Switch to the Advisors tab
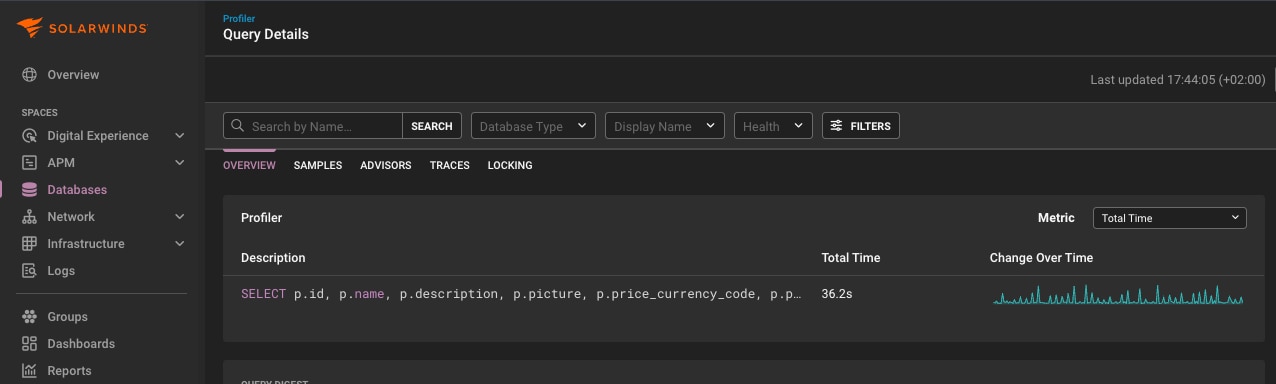 click(386, 165)
